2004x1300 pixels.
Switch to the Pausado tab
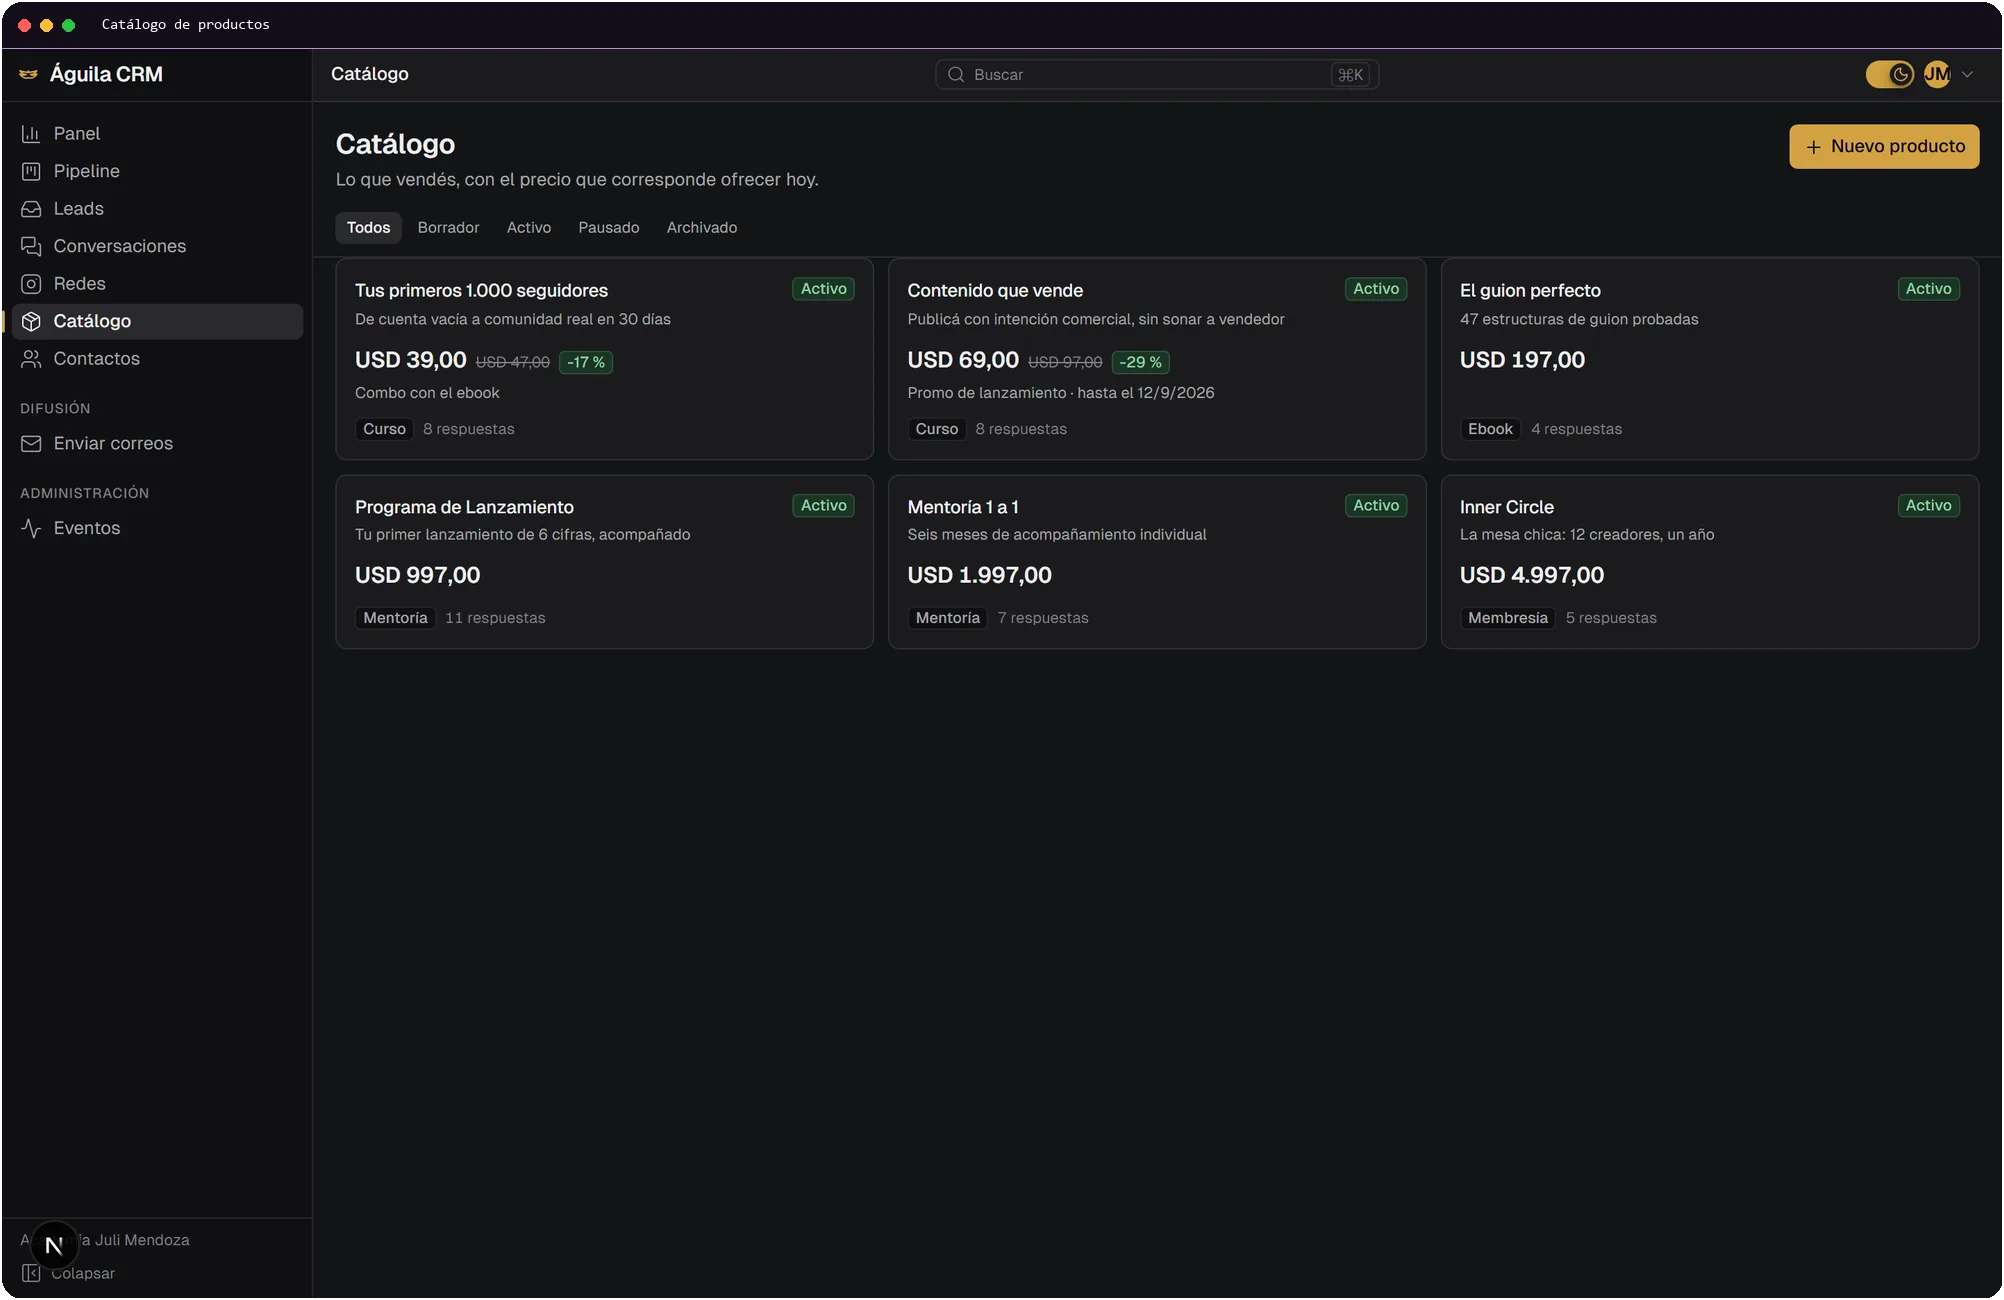pyautogui.click(x=608, y=228)
